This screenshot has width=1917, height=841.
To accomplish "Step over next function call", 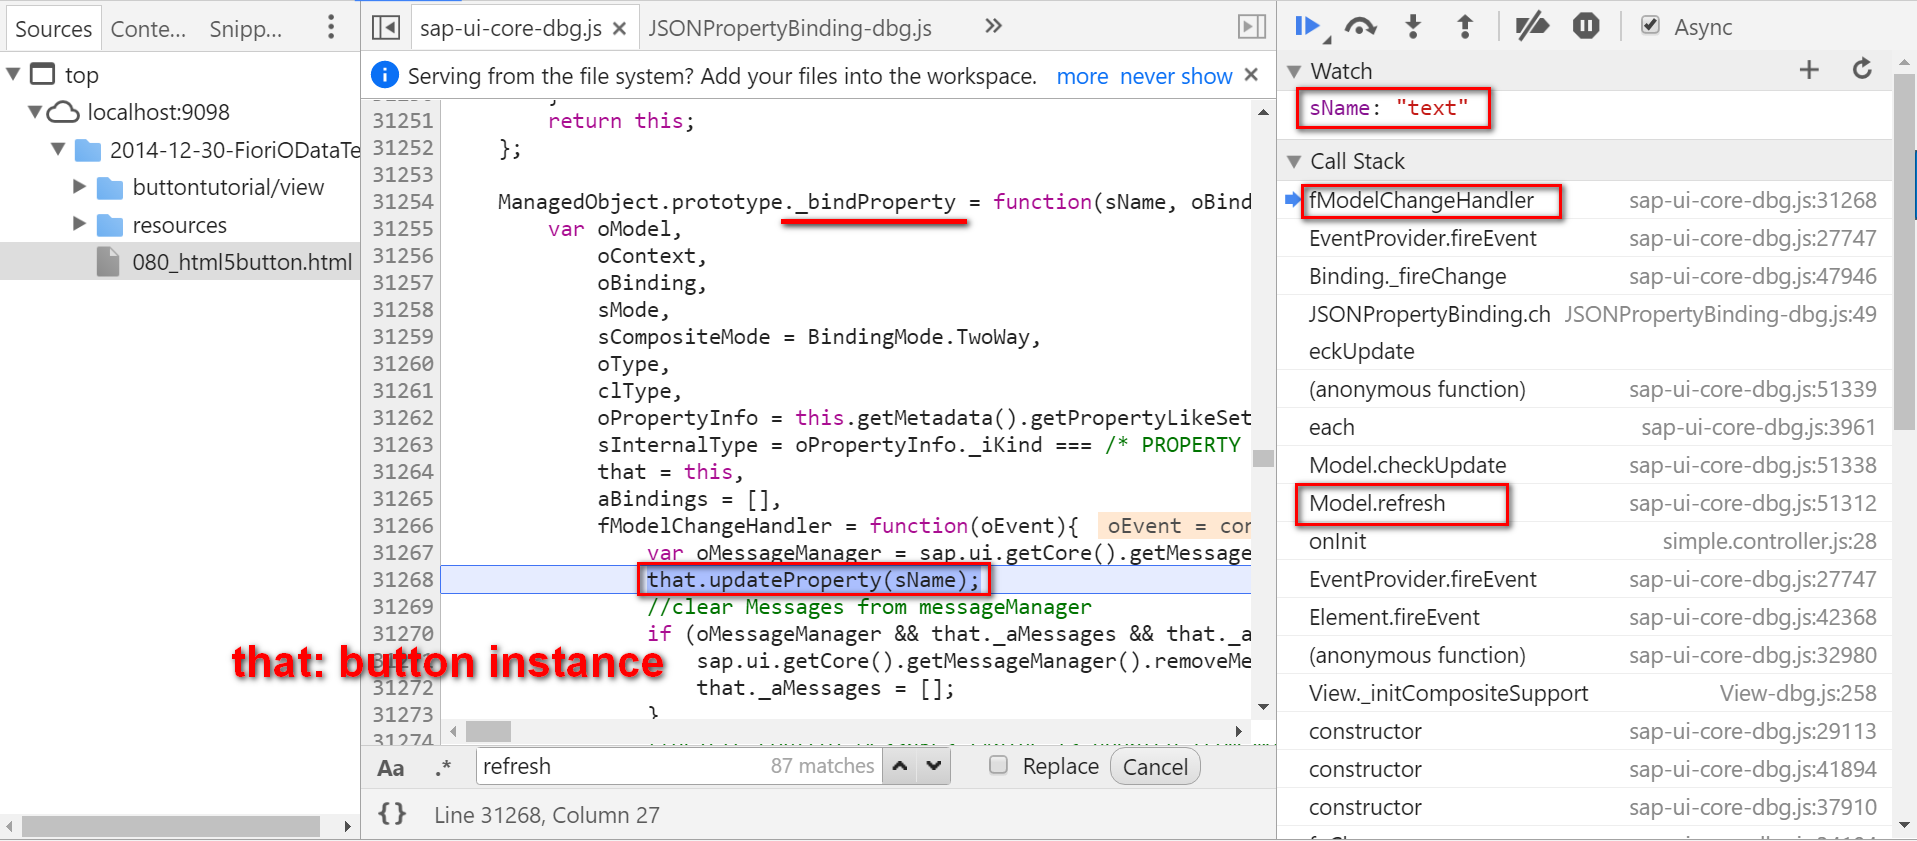I will click(x=1361, y=27).
